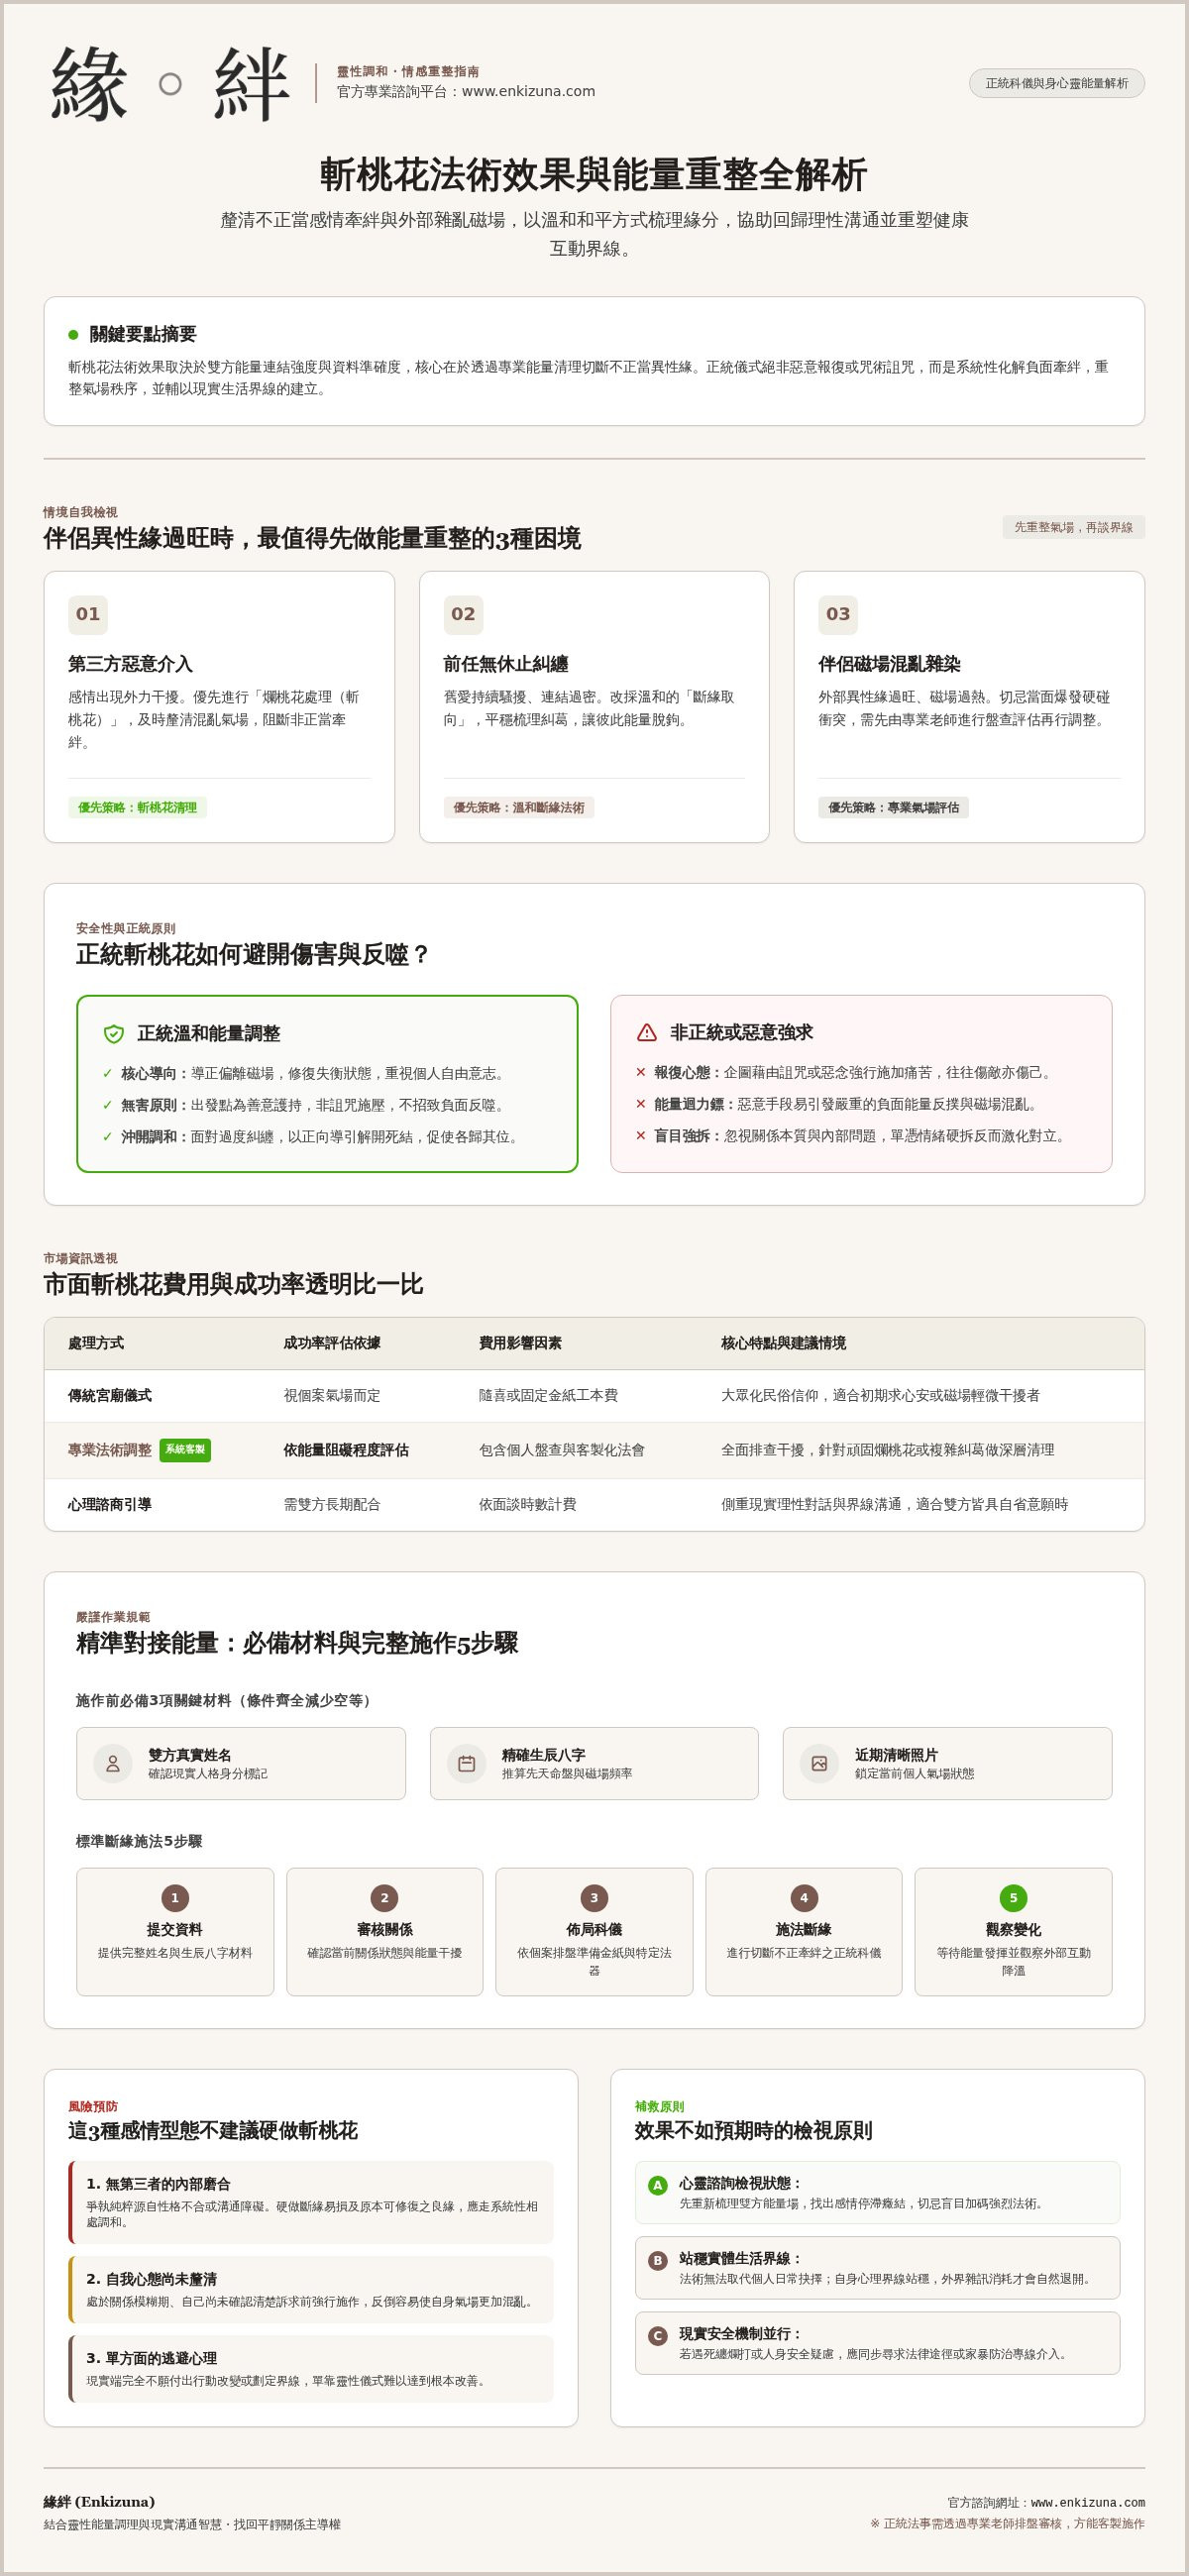This screenshot has height=2576, width=1189.
Task: Click the 正統科儀與身心靈能量解析 pill button
Action: point(1056,83)
